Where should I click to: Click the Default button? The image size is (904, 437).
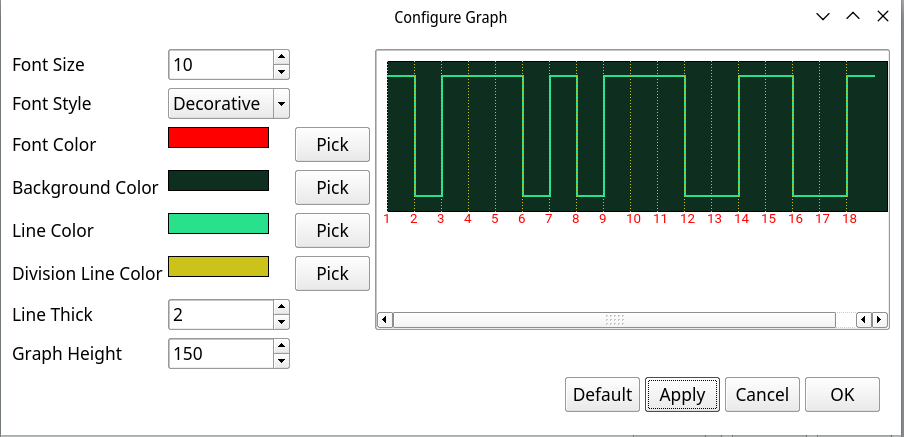coord(602,395)
